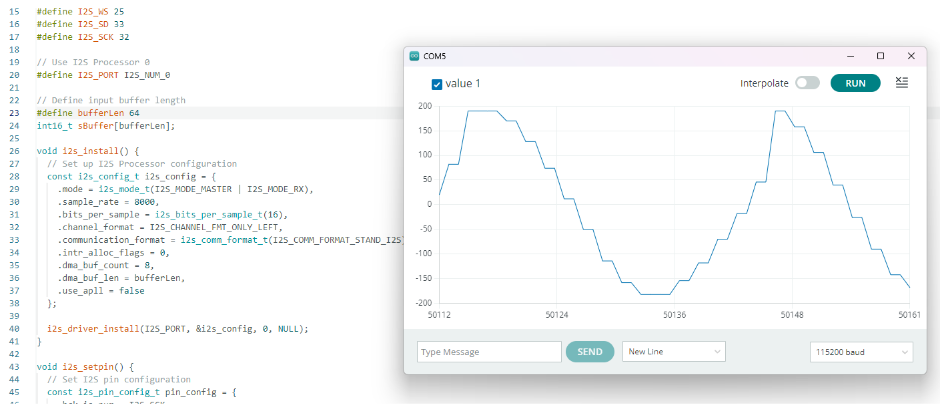Focus the Type Message input field
The width and height of the screenshot is (940, 408).
pos(489,352)
